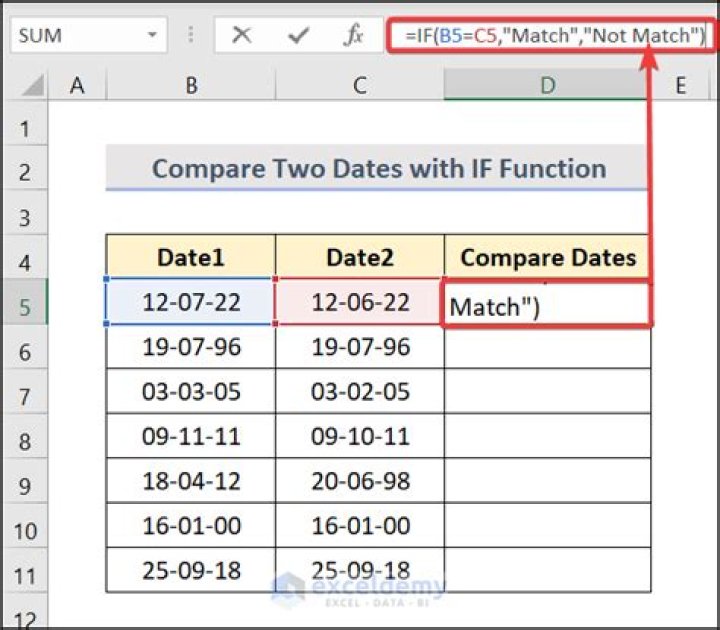Click cell C5 containing 12-06-22
The width and height of the screenshot is (720, 630).
360,302
